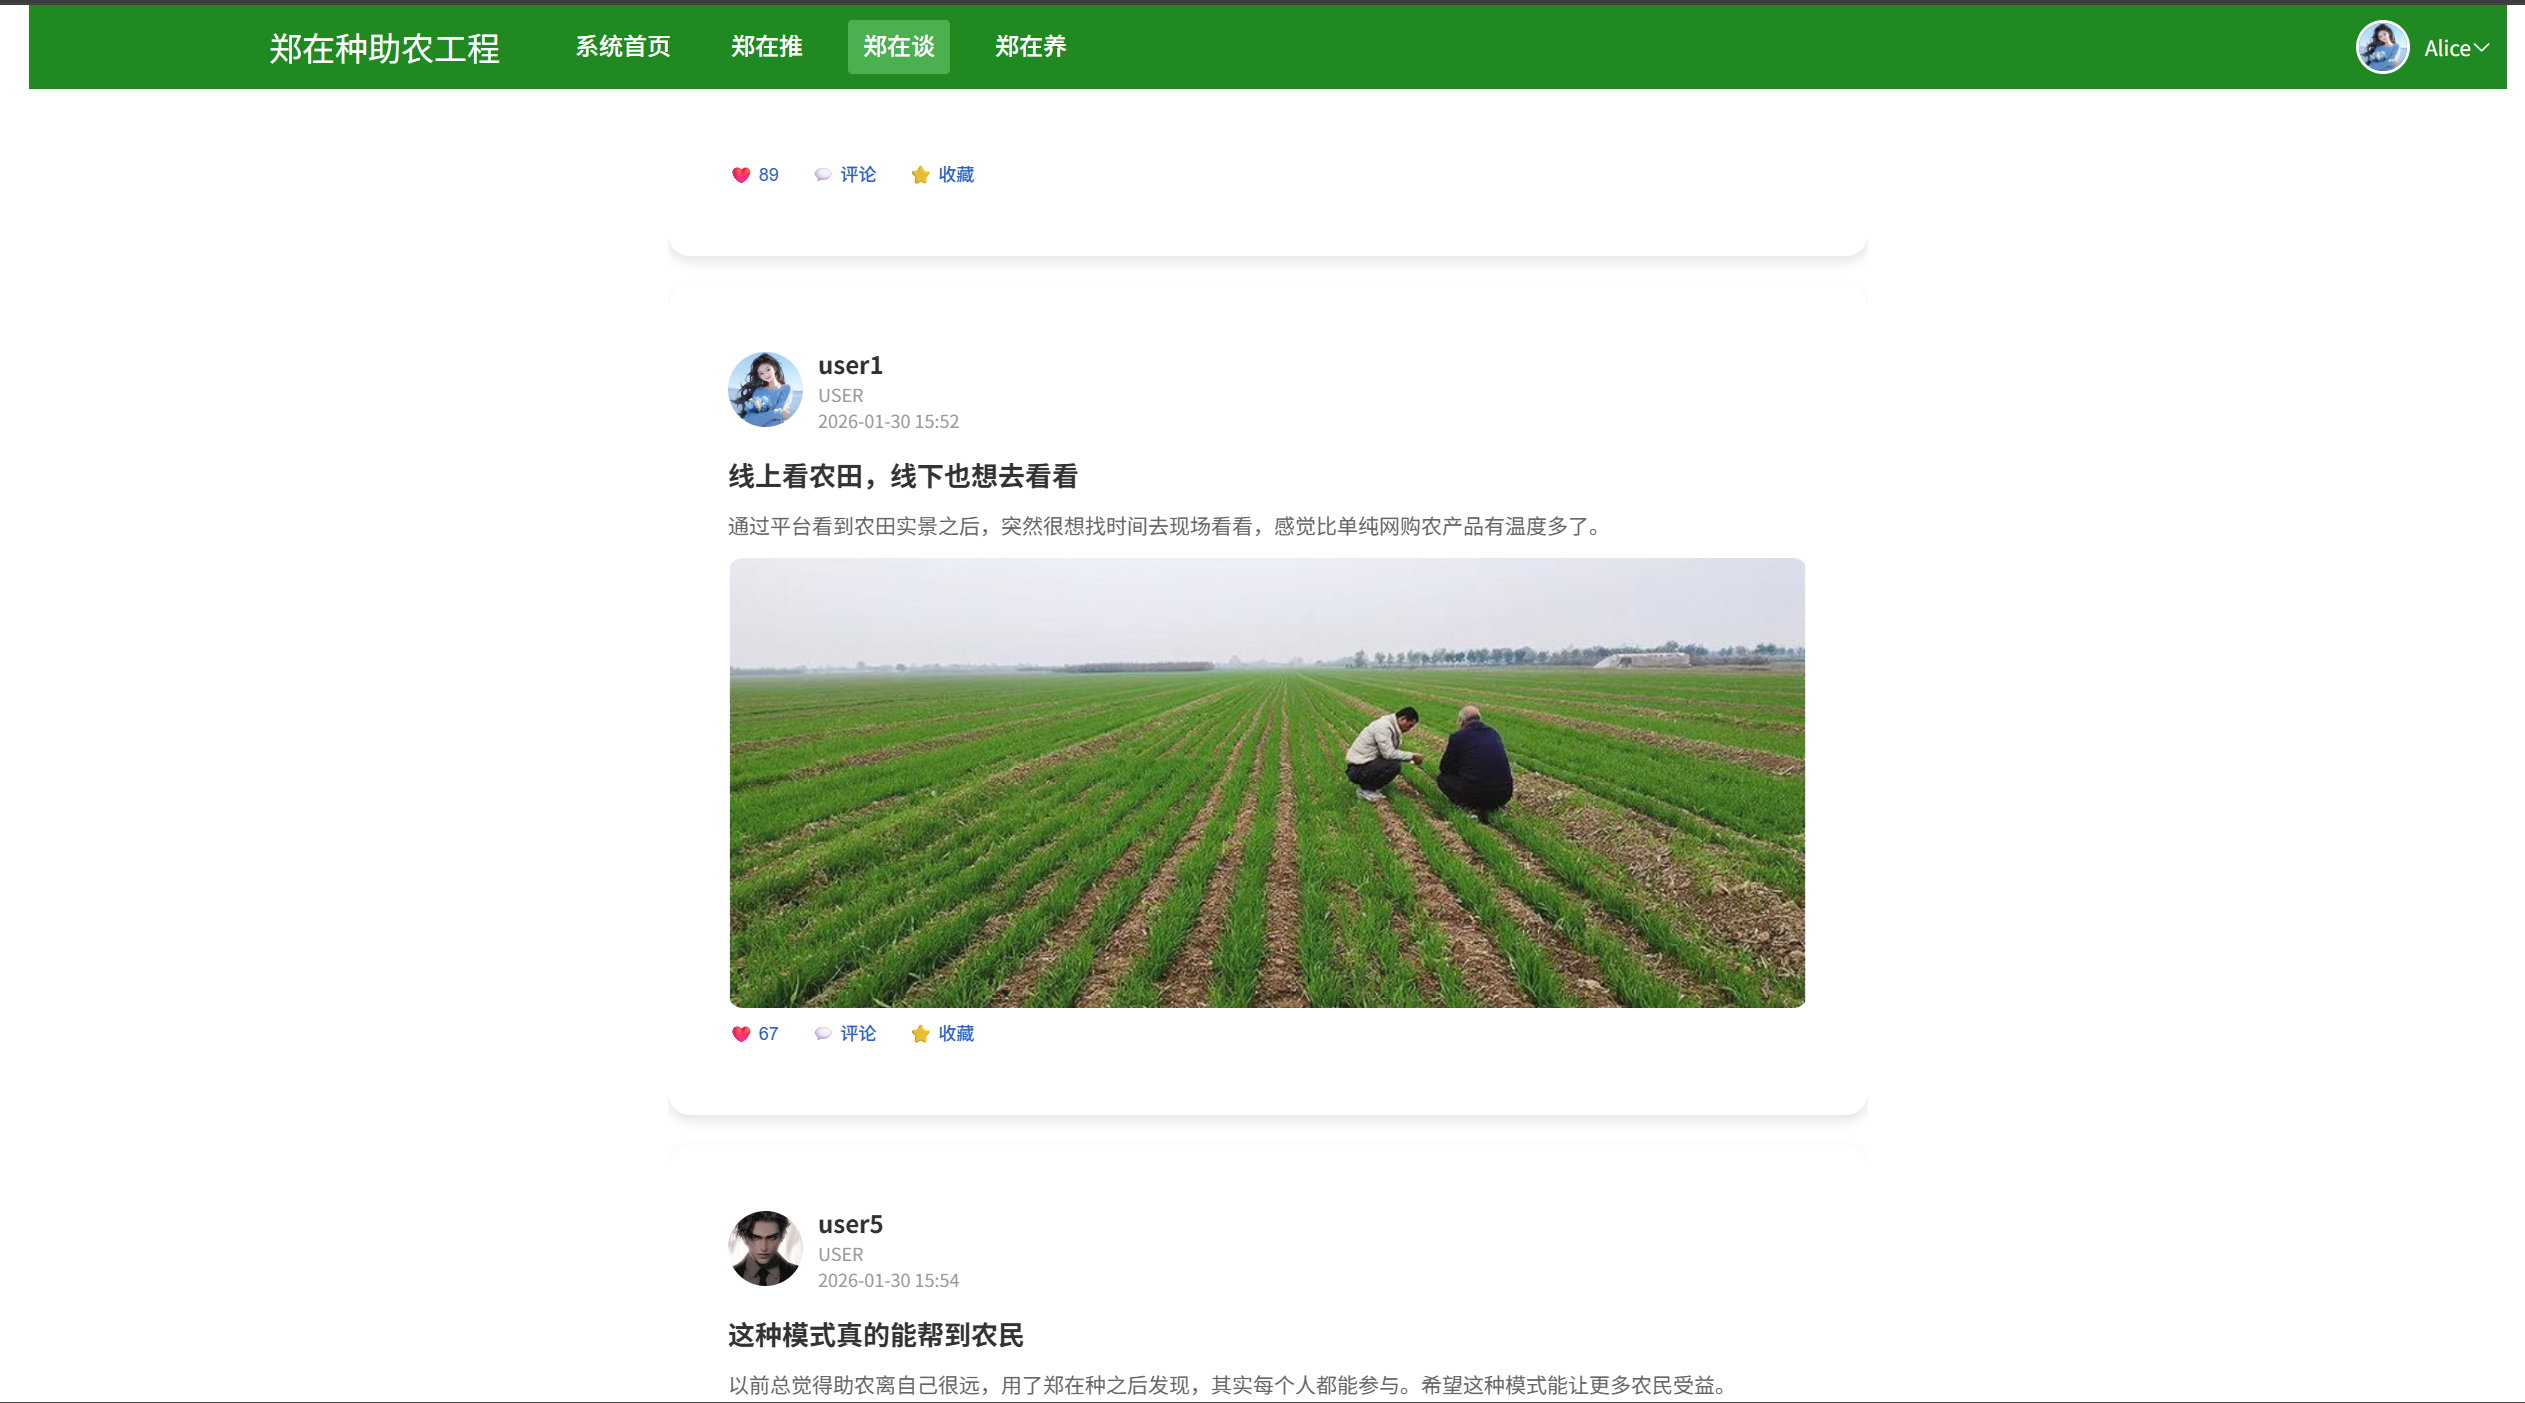This screenshot has height=1403, width=2525.
Task: Select the active 郑在谈 tab
Action: click(x=898, y=47)
